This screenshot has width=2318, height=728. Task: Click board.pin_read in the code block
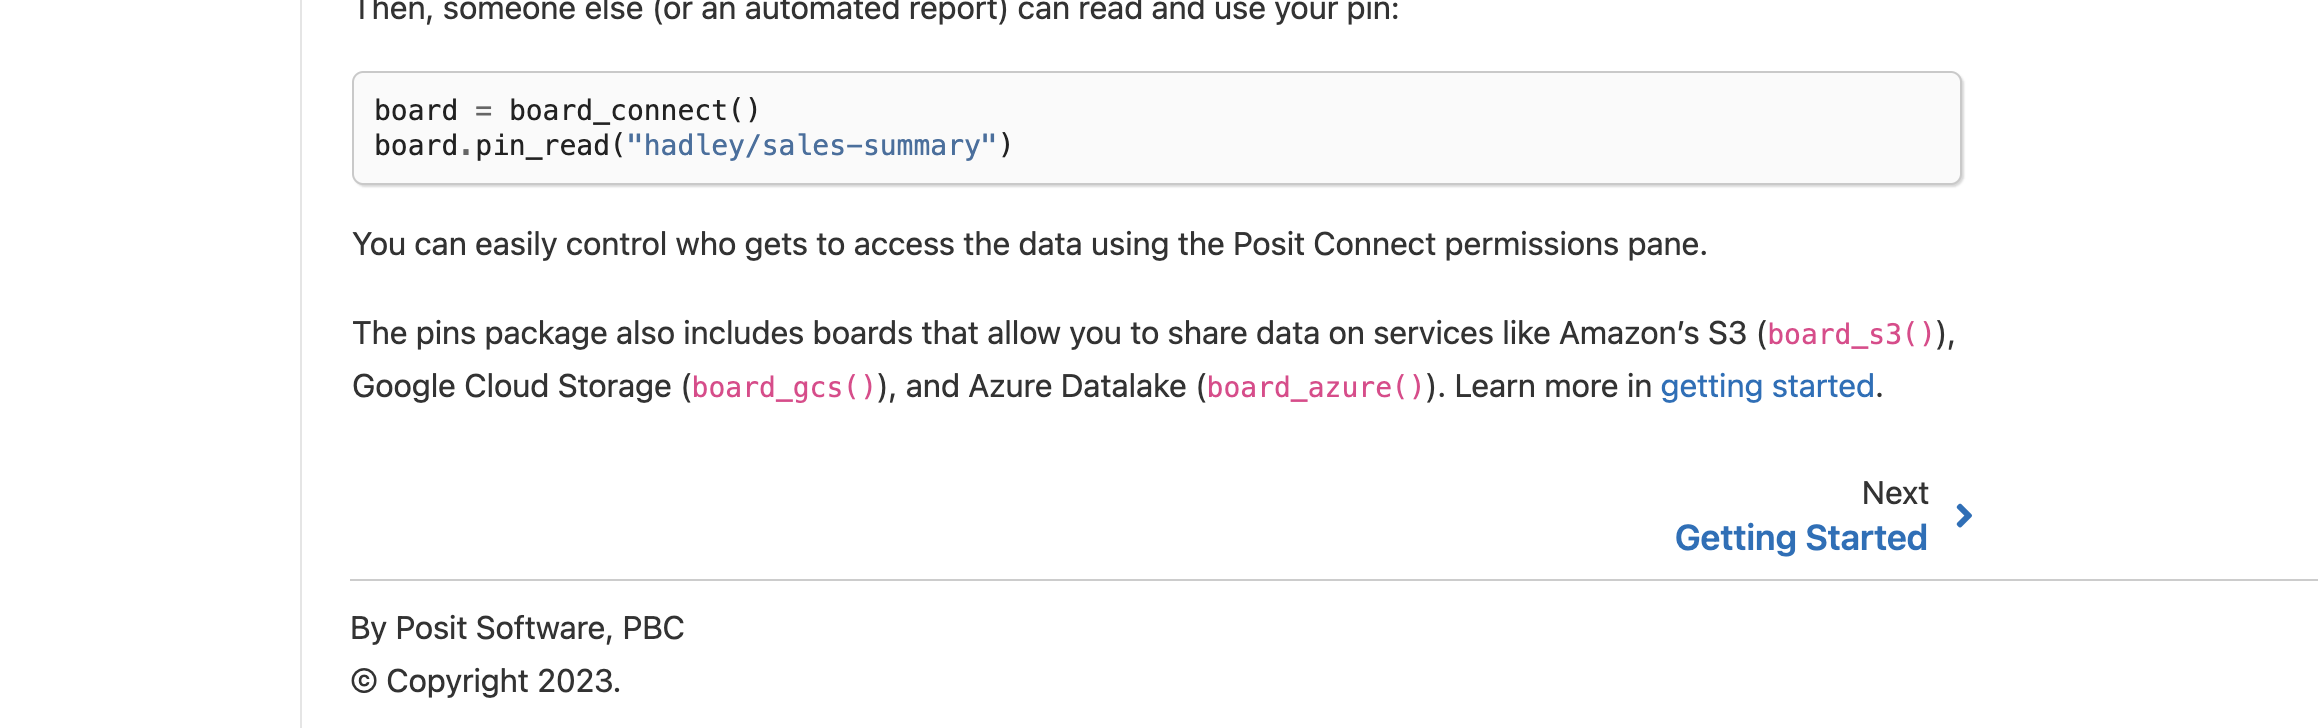click(491, 146)
